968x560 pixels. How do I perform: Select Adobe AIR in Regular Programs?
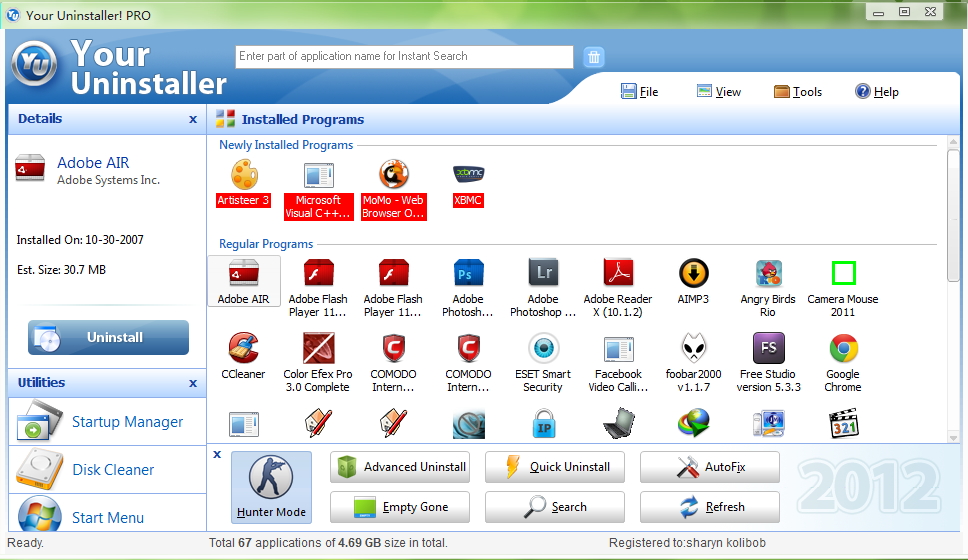[244, 282]
